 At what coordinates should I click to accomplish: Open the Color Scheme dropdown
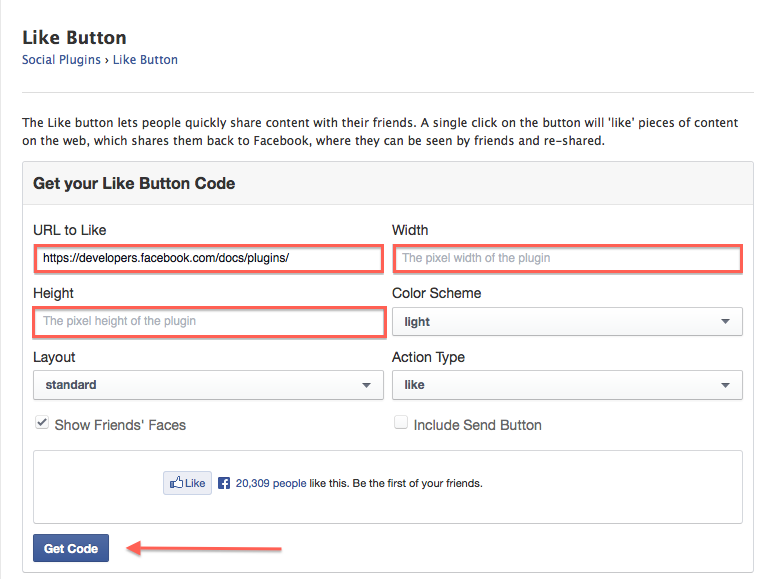[566, 322]
